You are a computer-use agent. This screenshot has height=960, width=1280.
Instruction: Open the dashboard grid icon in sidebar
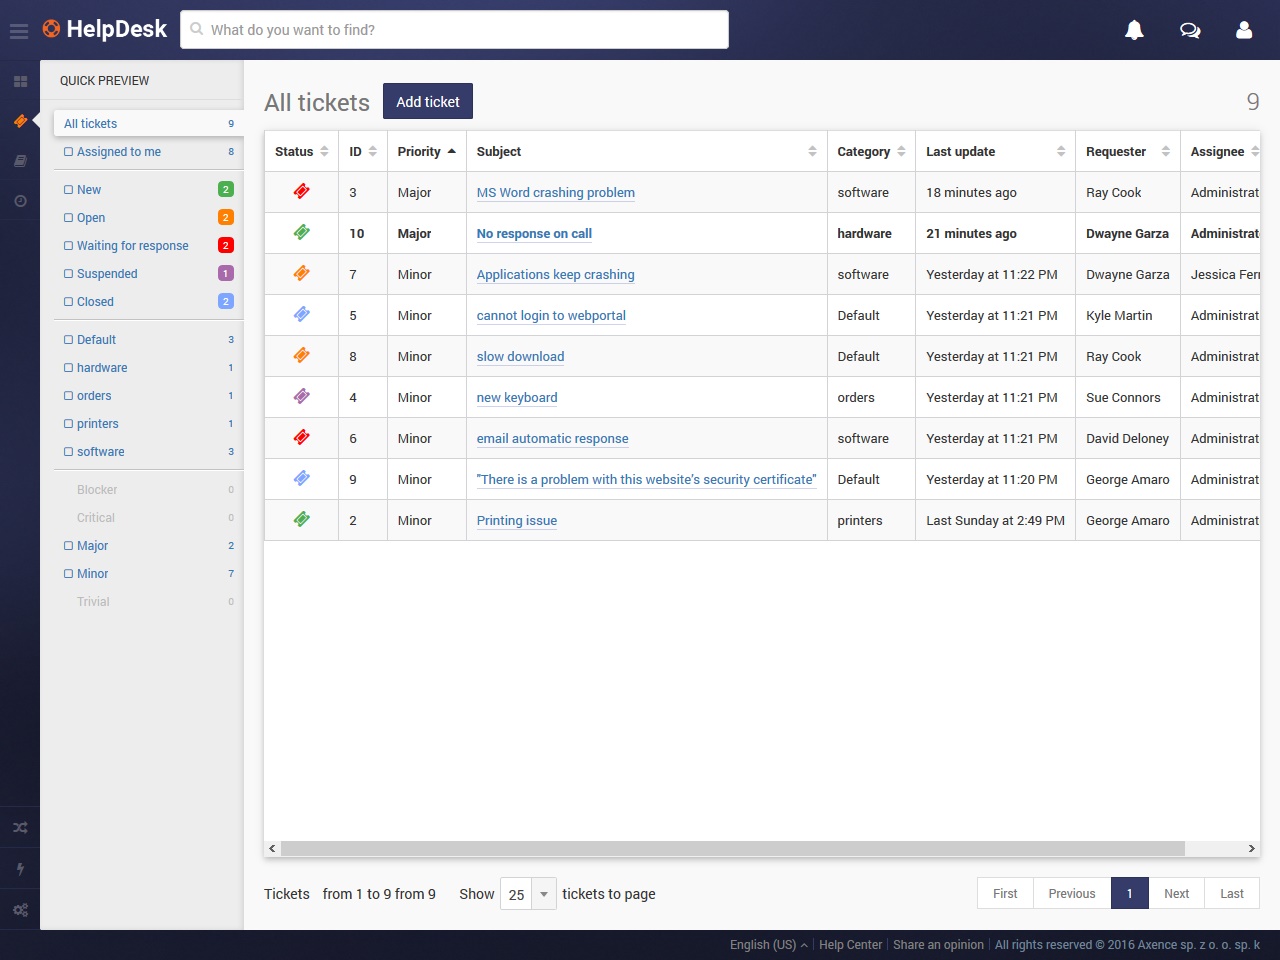click(x=20, y=81)
